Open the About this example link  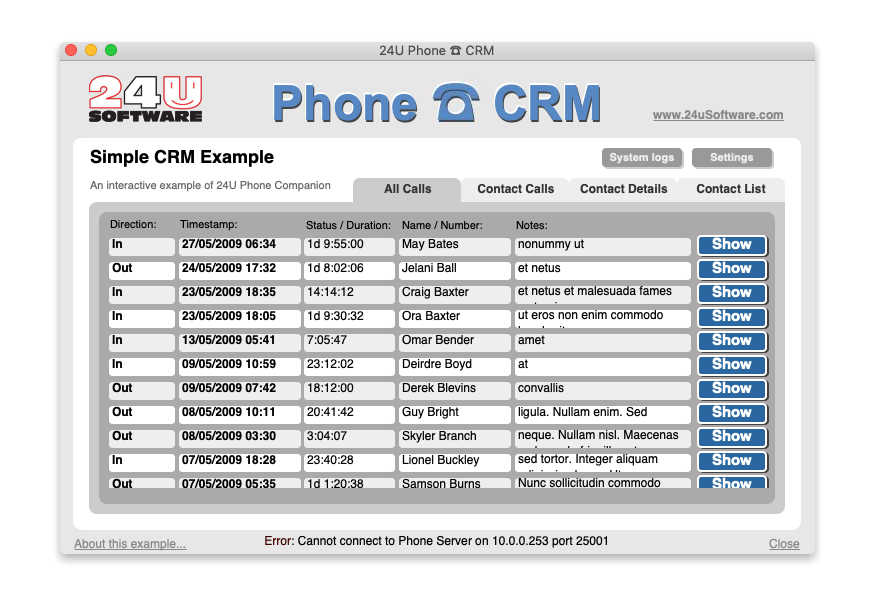[x=130, y=544]
